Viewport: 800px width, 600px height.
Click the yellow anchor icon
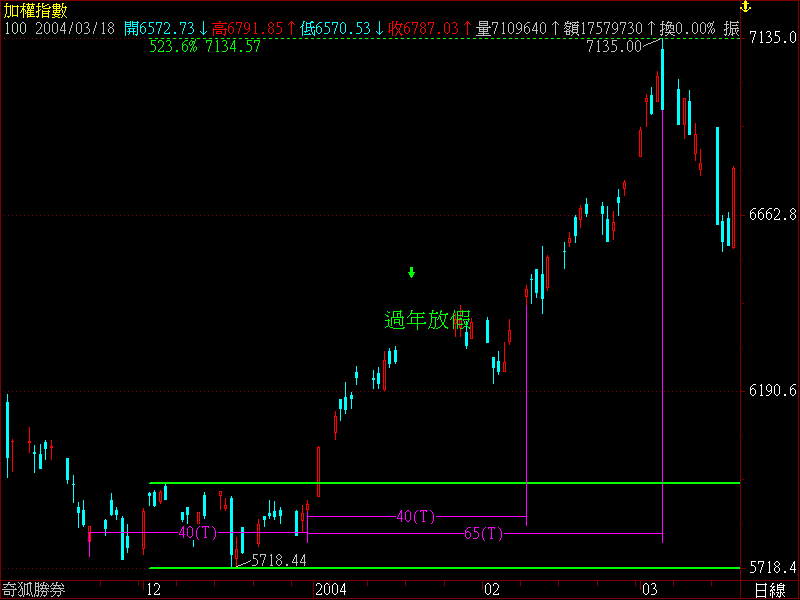click(745, 7)
